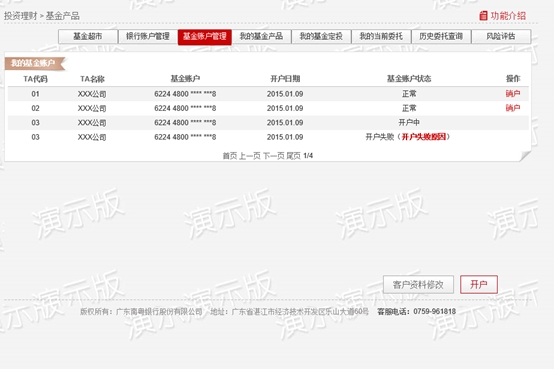Click 投资理财 in the breadcrumb
This screenshot has width=554, height=369.
click(20, 16)
